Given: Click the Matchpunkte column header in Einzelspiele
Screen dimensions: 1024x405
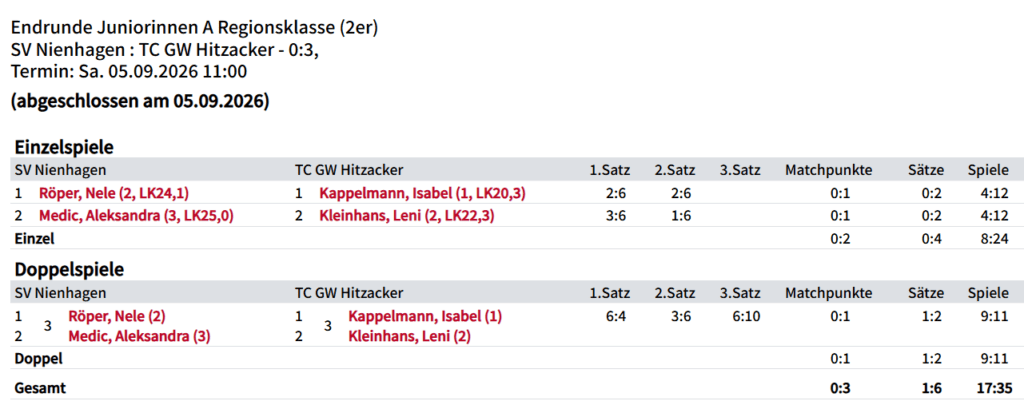Looking at the screenshot, I should (x=829, y=170).
